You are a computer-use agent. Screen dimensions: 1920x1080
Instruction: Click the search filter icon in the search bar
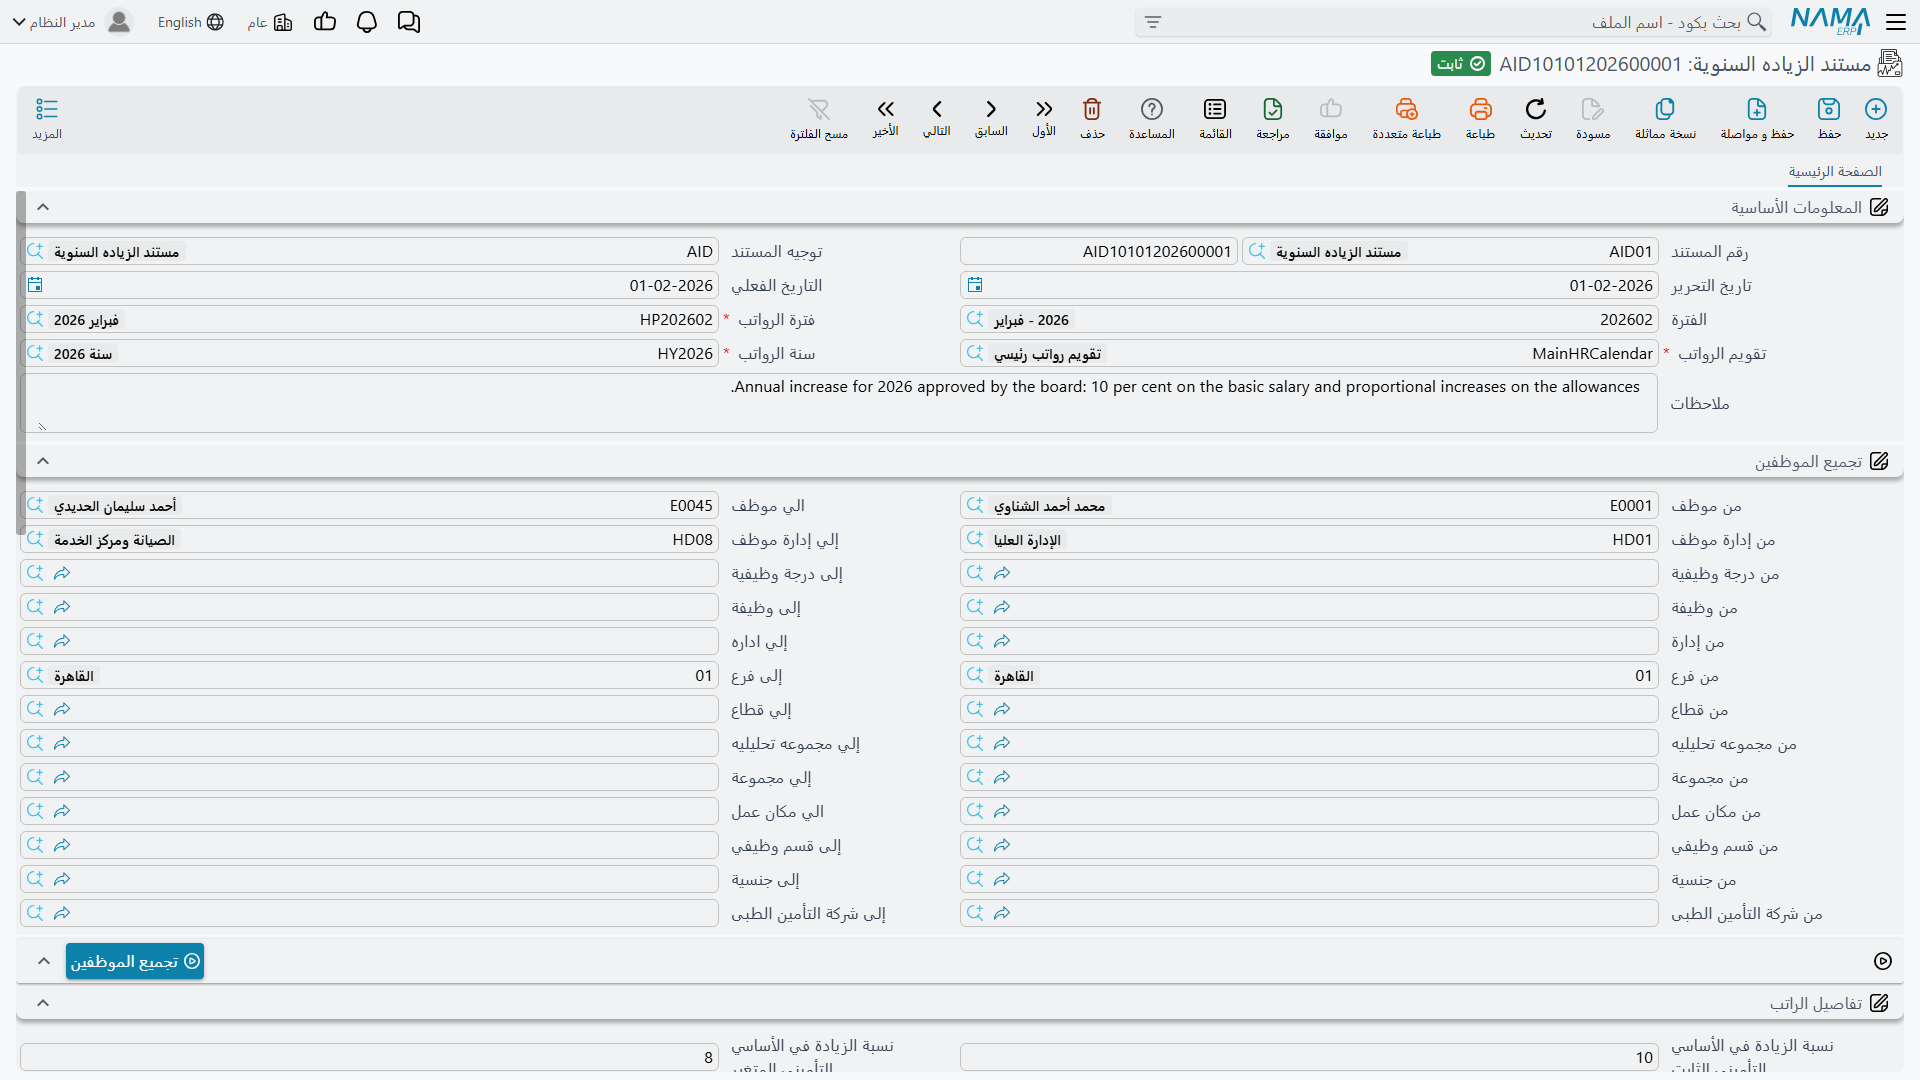tap(1153, 22)
